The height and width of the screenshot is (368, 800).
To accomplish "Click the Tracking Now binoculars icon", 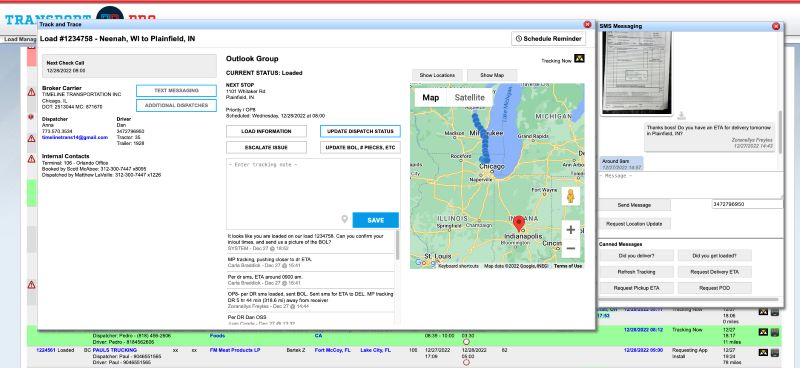I will point(579,59).
